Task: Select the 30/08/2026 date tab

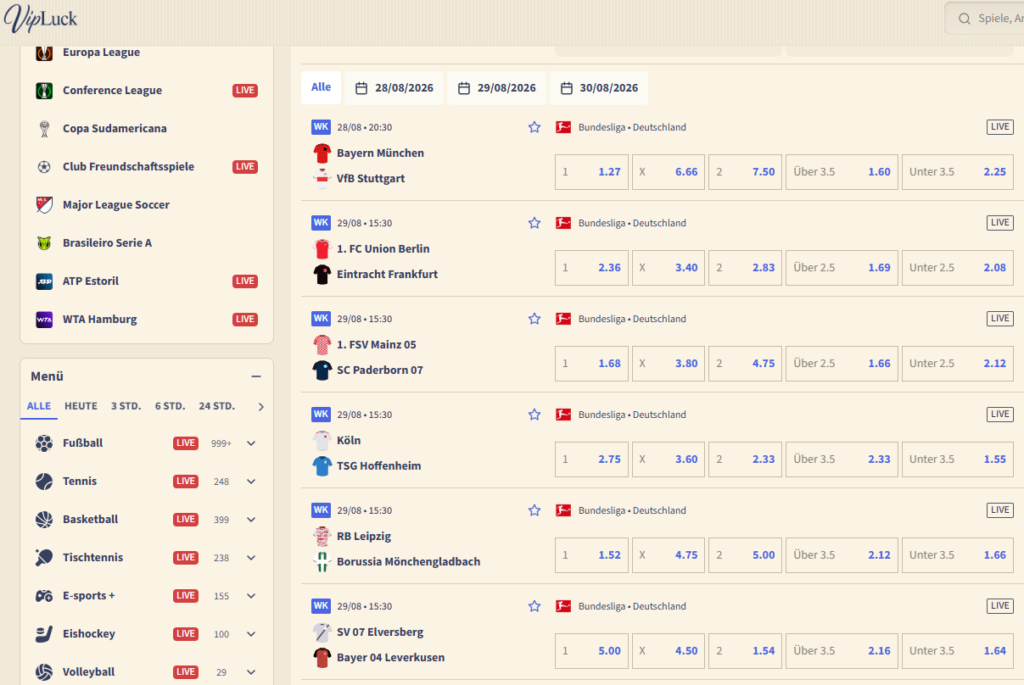Action: 600,88
